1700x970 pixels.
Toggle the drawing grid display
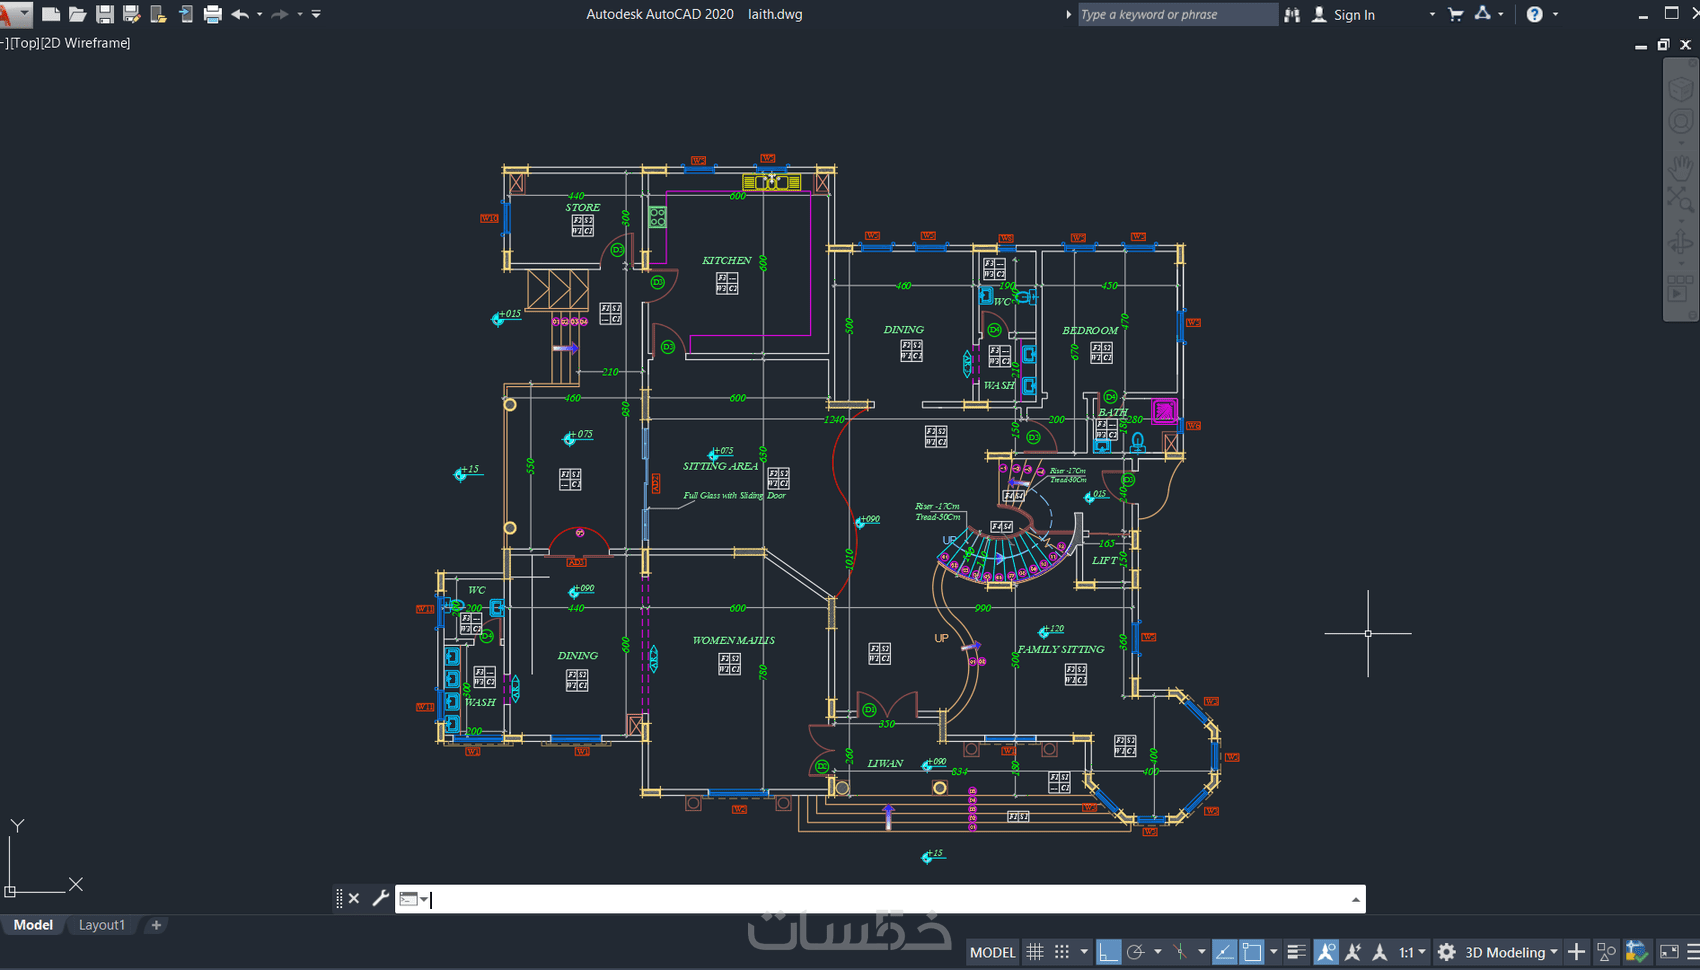[1035, 952]
